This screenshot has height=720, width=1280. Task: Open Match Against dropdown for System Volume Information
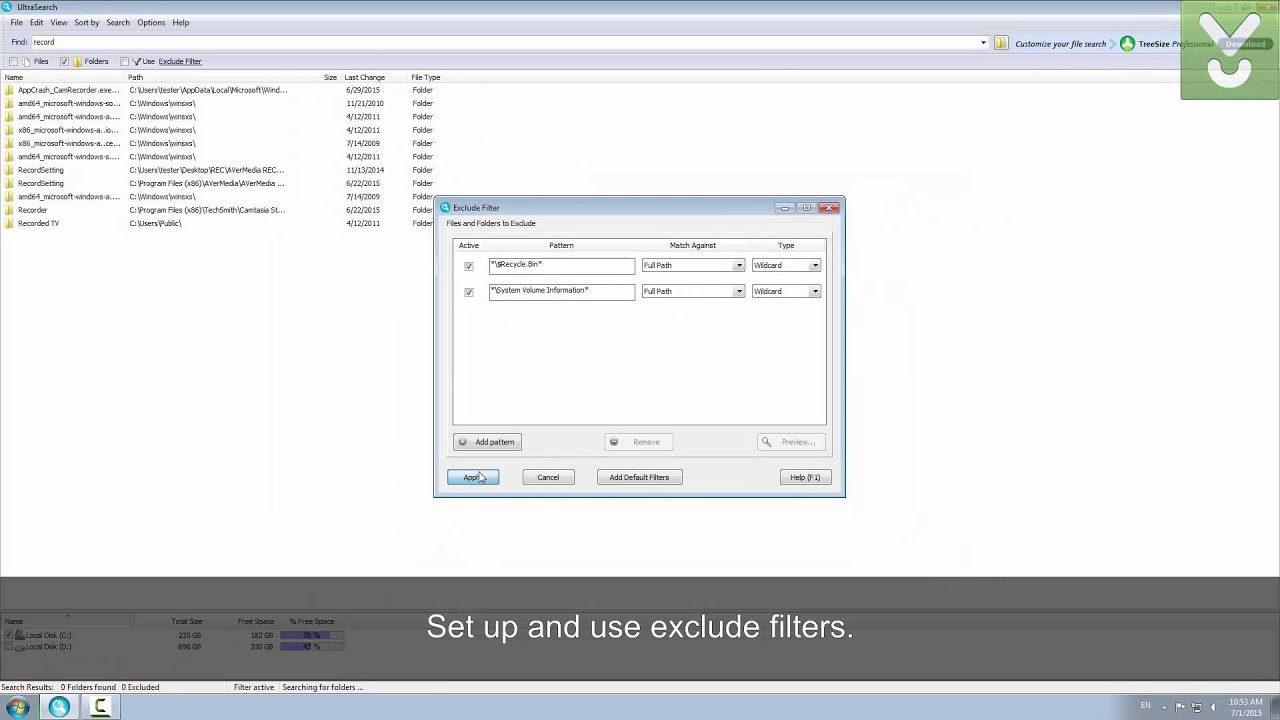point(739,292)
